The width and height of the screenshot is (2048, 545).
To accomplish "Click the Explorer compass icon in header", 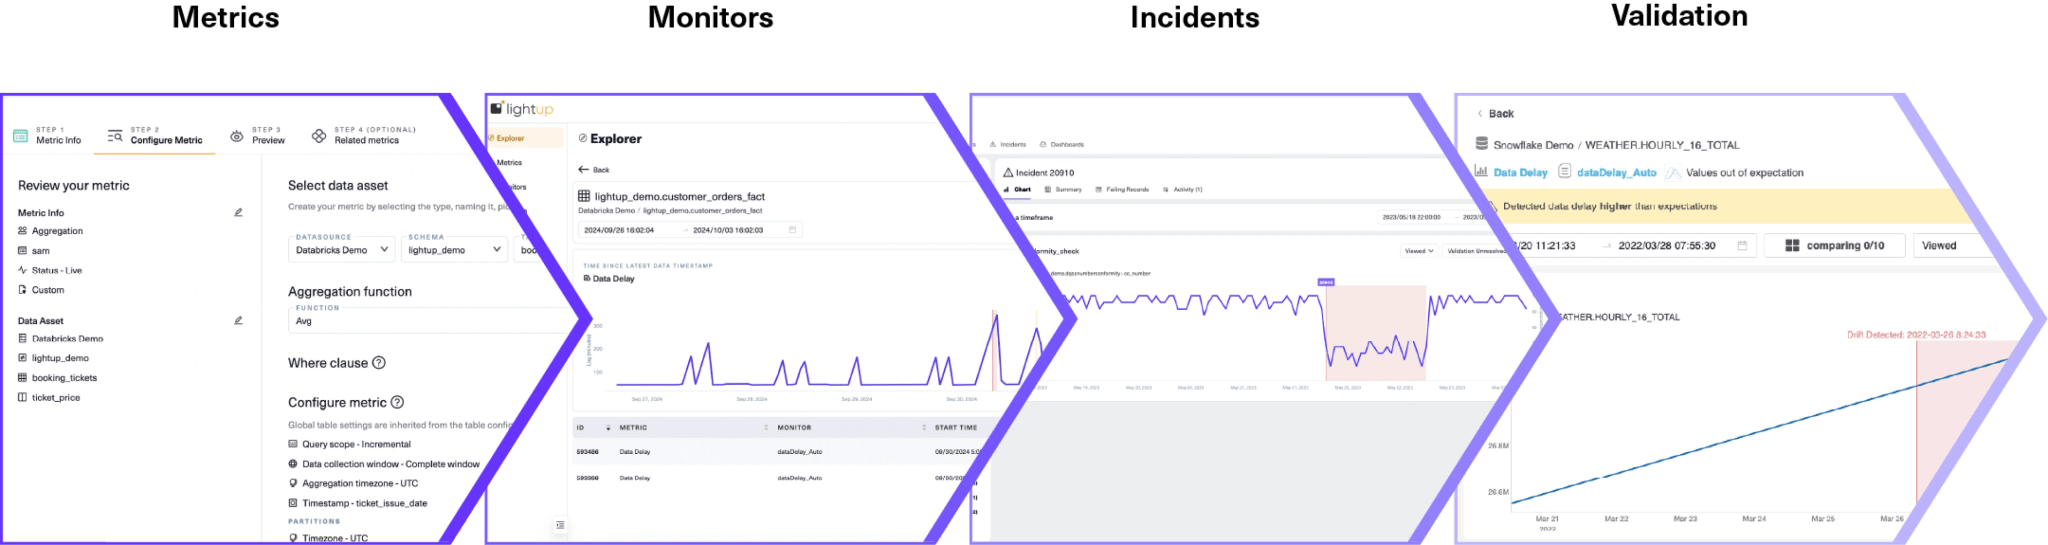I will [583, 138].
